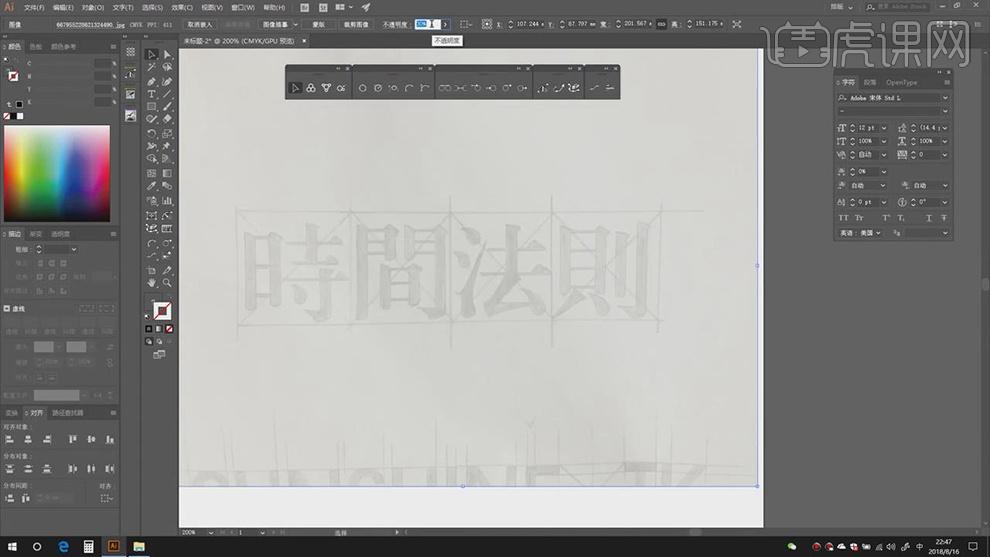
Task: Open File Explorer from the taskbar
Action: pyautogui.click(x=139, y=546)
